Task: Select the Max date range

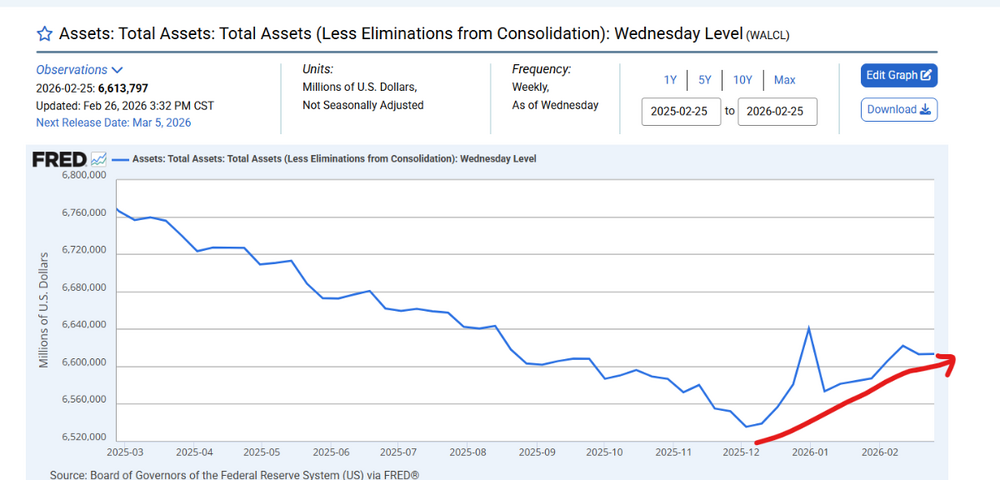Action: 784,80
